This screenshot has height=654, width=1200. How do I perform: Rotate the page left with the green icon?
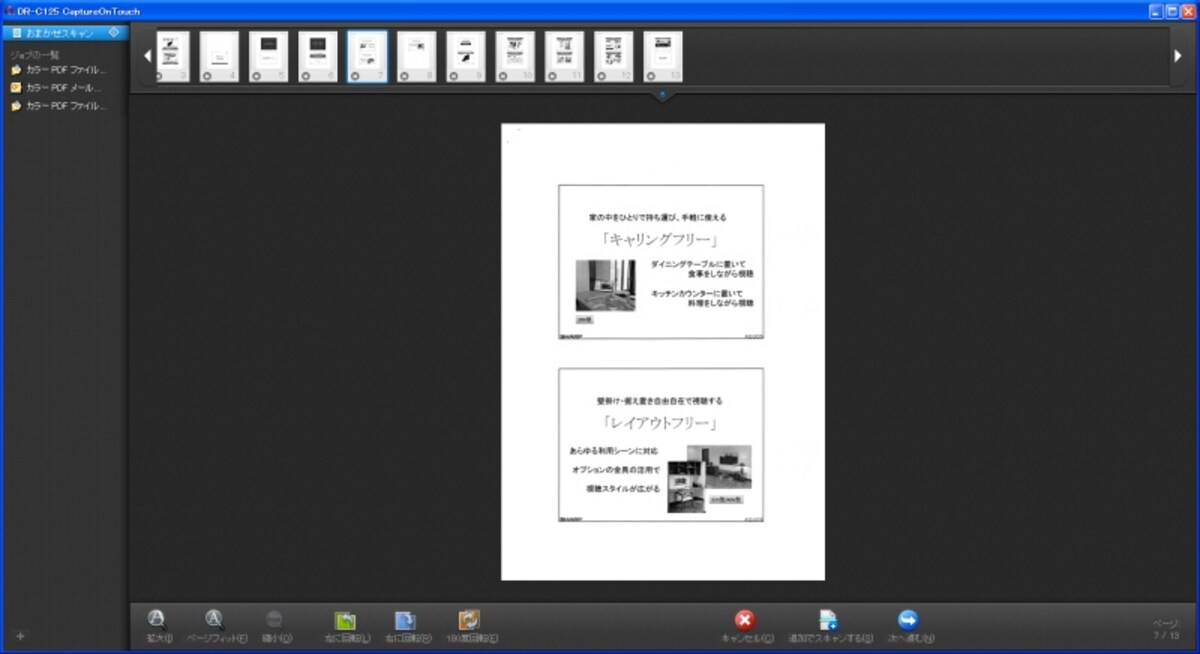click(345, 620)
